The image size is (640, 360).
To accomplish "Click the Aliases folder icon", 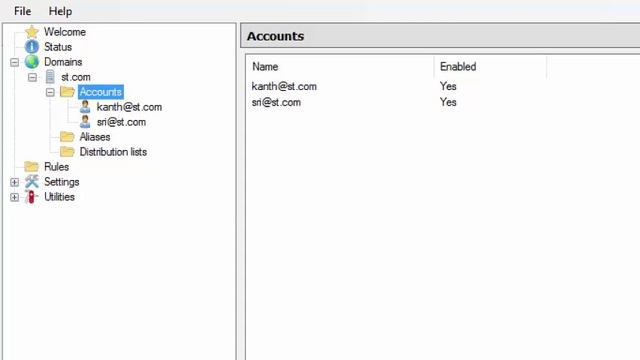I will [x=67, y=137].
